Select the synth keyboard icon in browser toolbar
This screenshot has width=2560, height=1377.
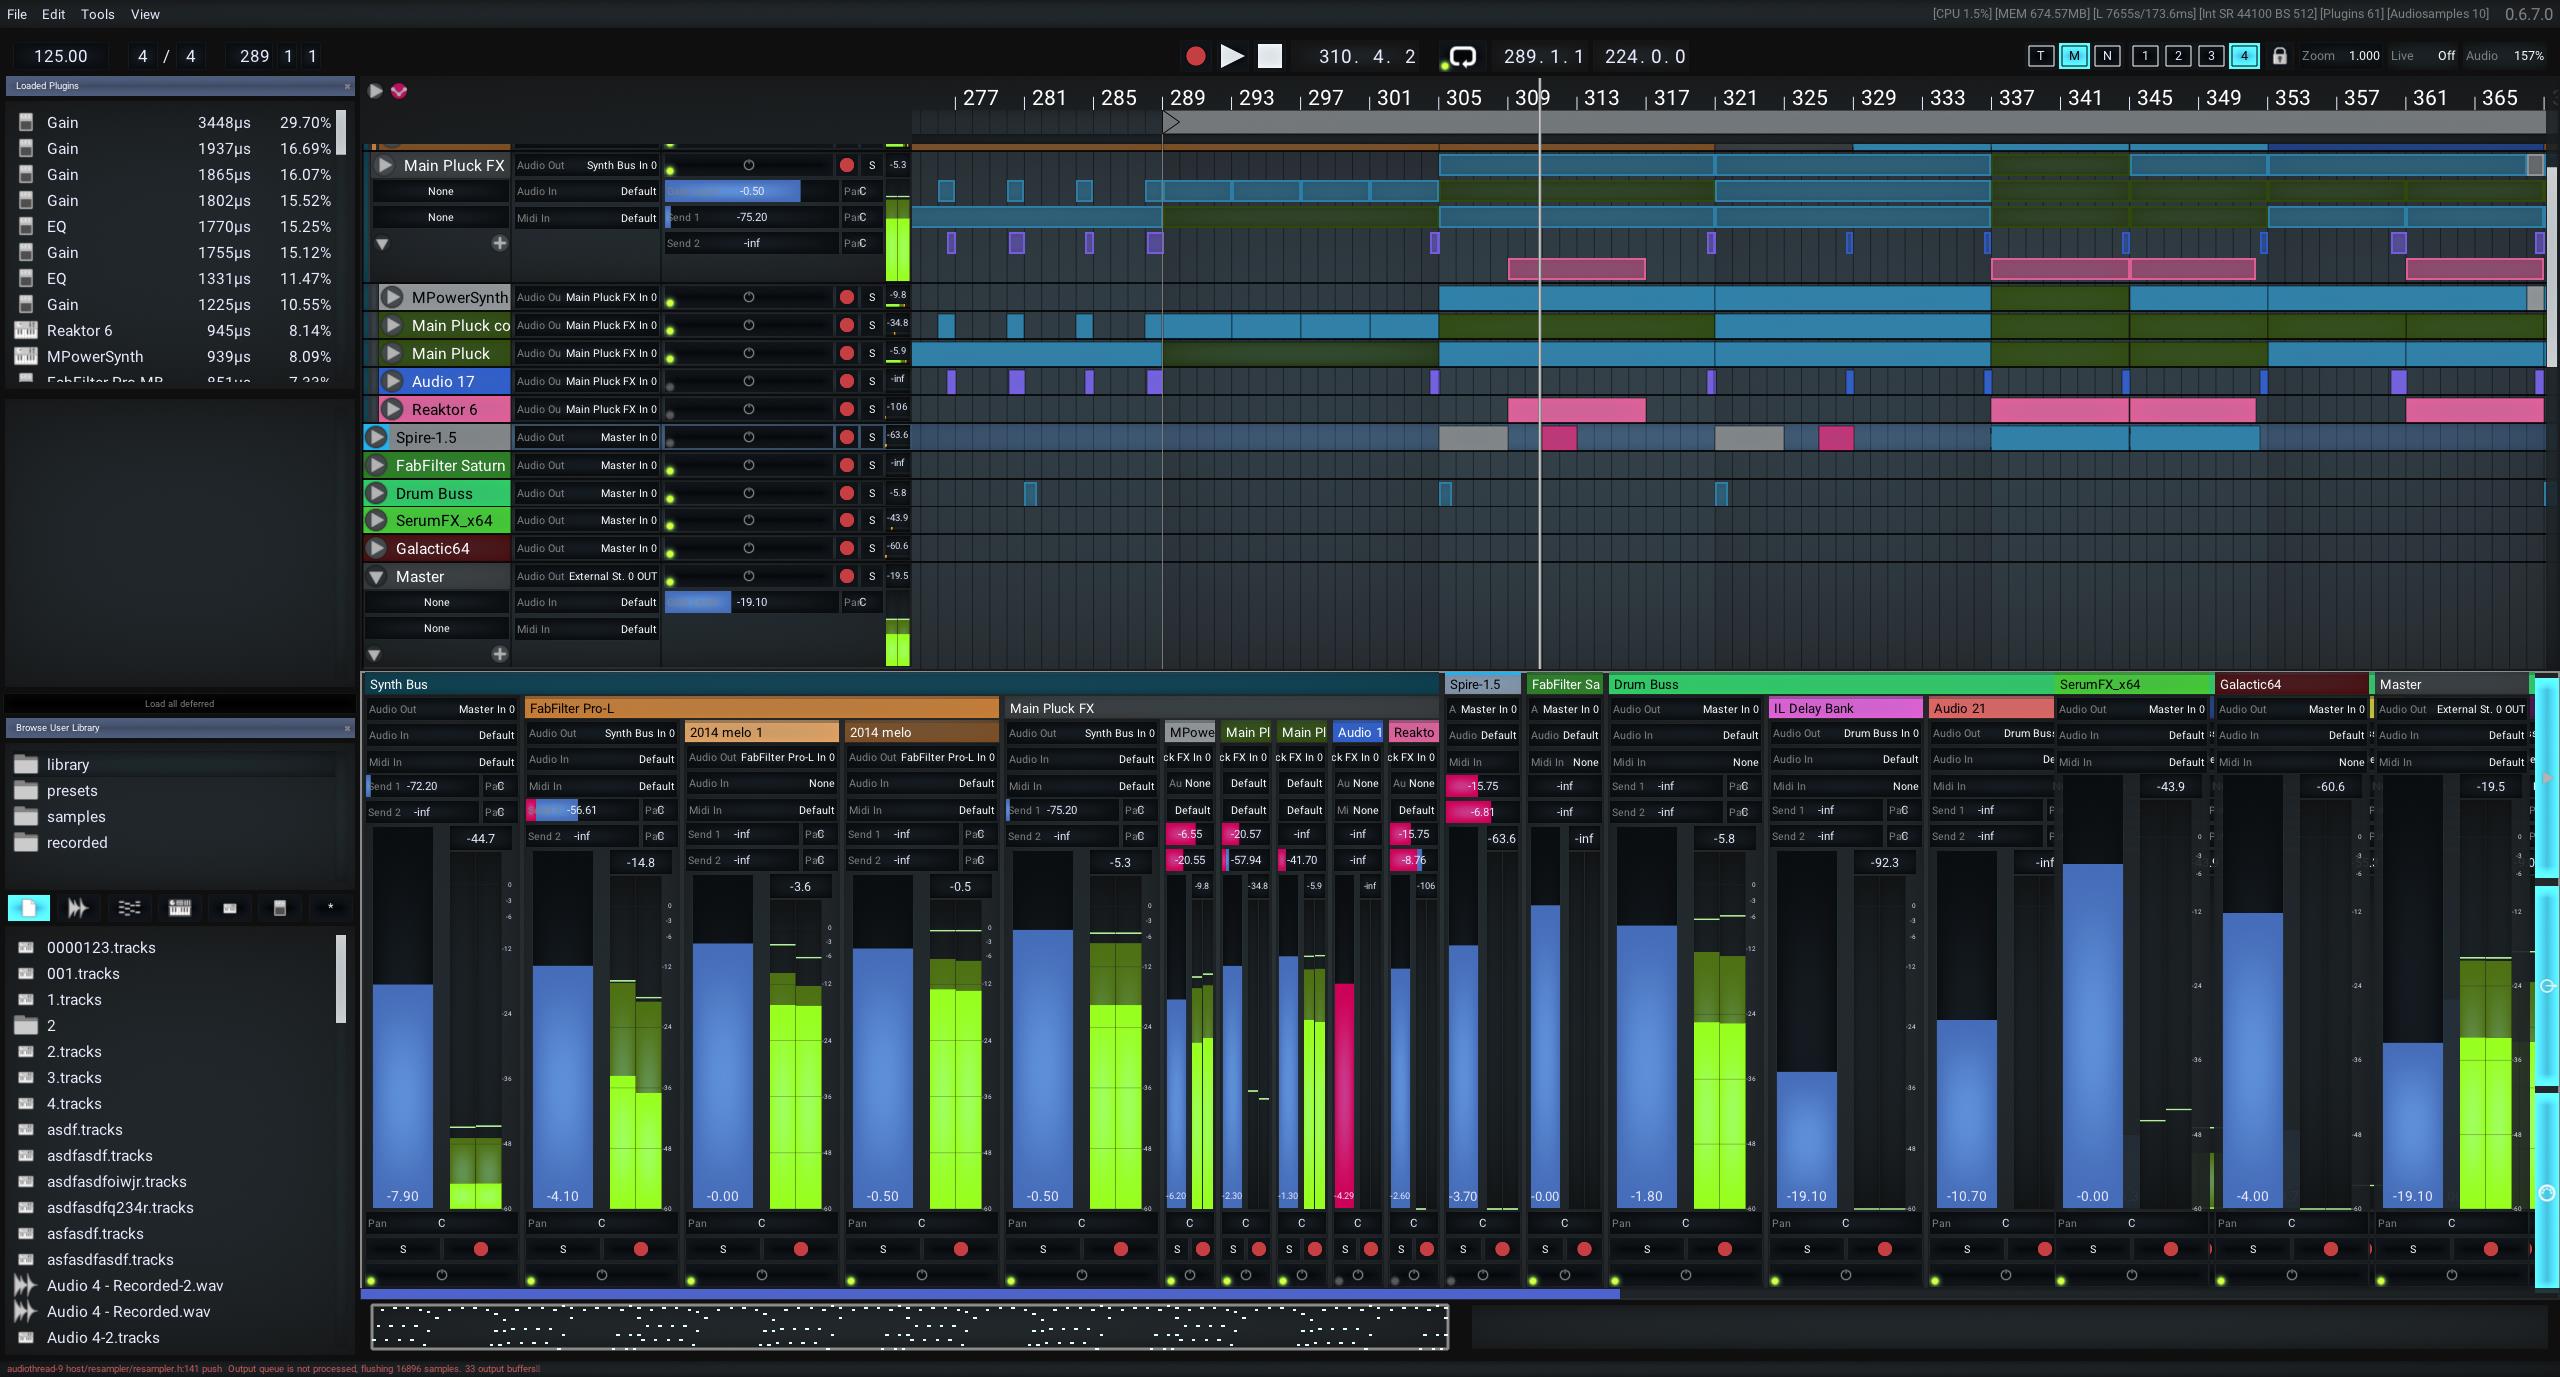pos(180,907)
